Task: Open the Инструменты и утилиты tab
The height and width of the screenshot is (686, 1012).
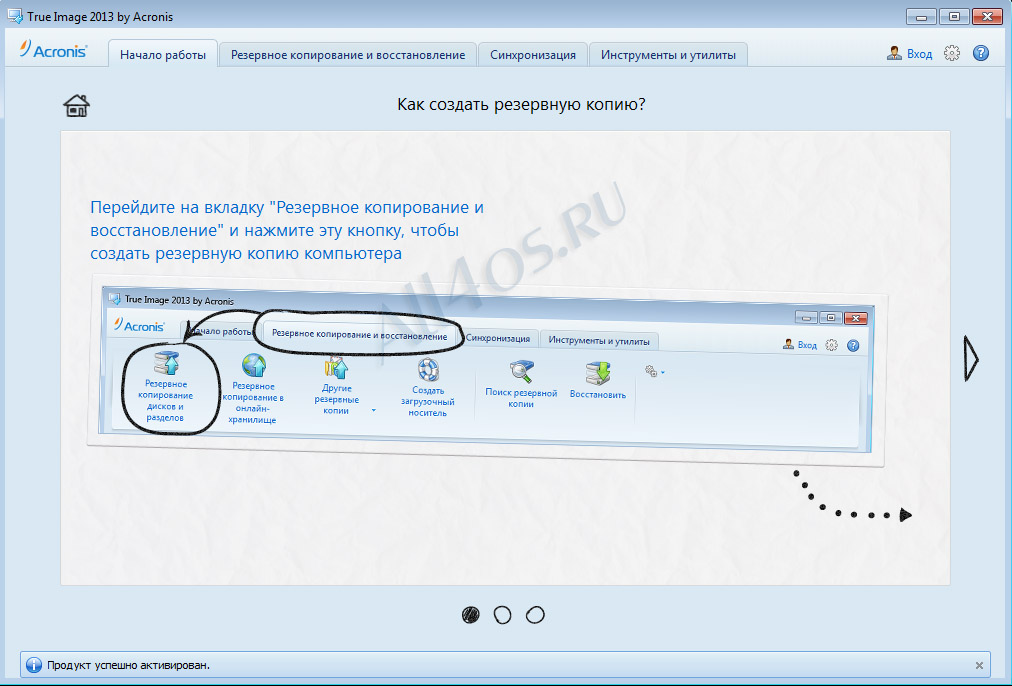Action: (x=668, y=55)
